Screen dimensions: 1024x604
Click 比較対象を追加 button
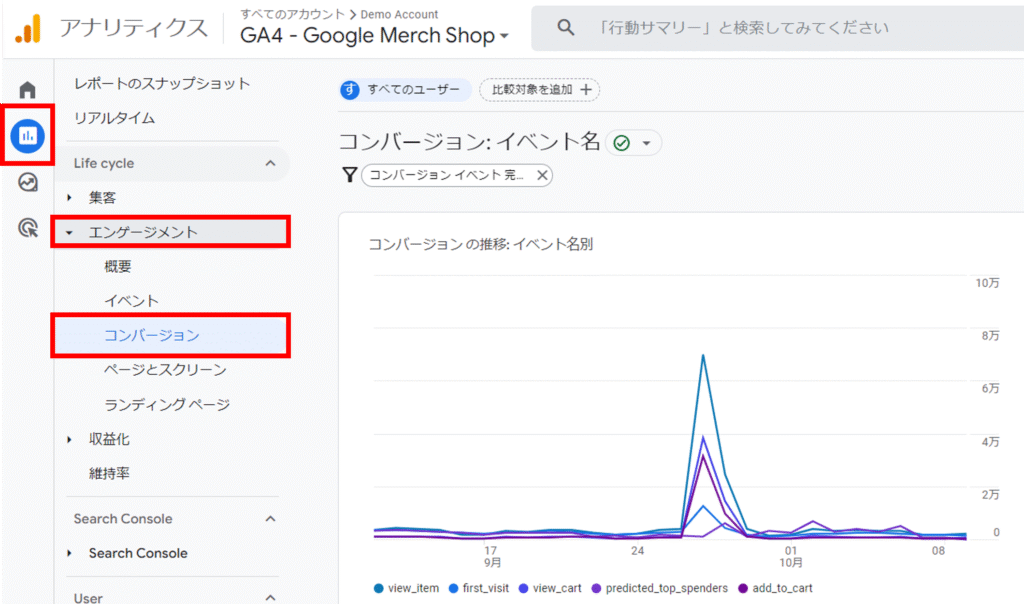[539, 90]
